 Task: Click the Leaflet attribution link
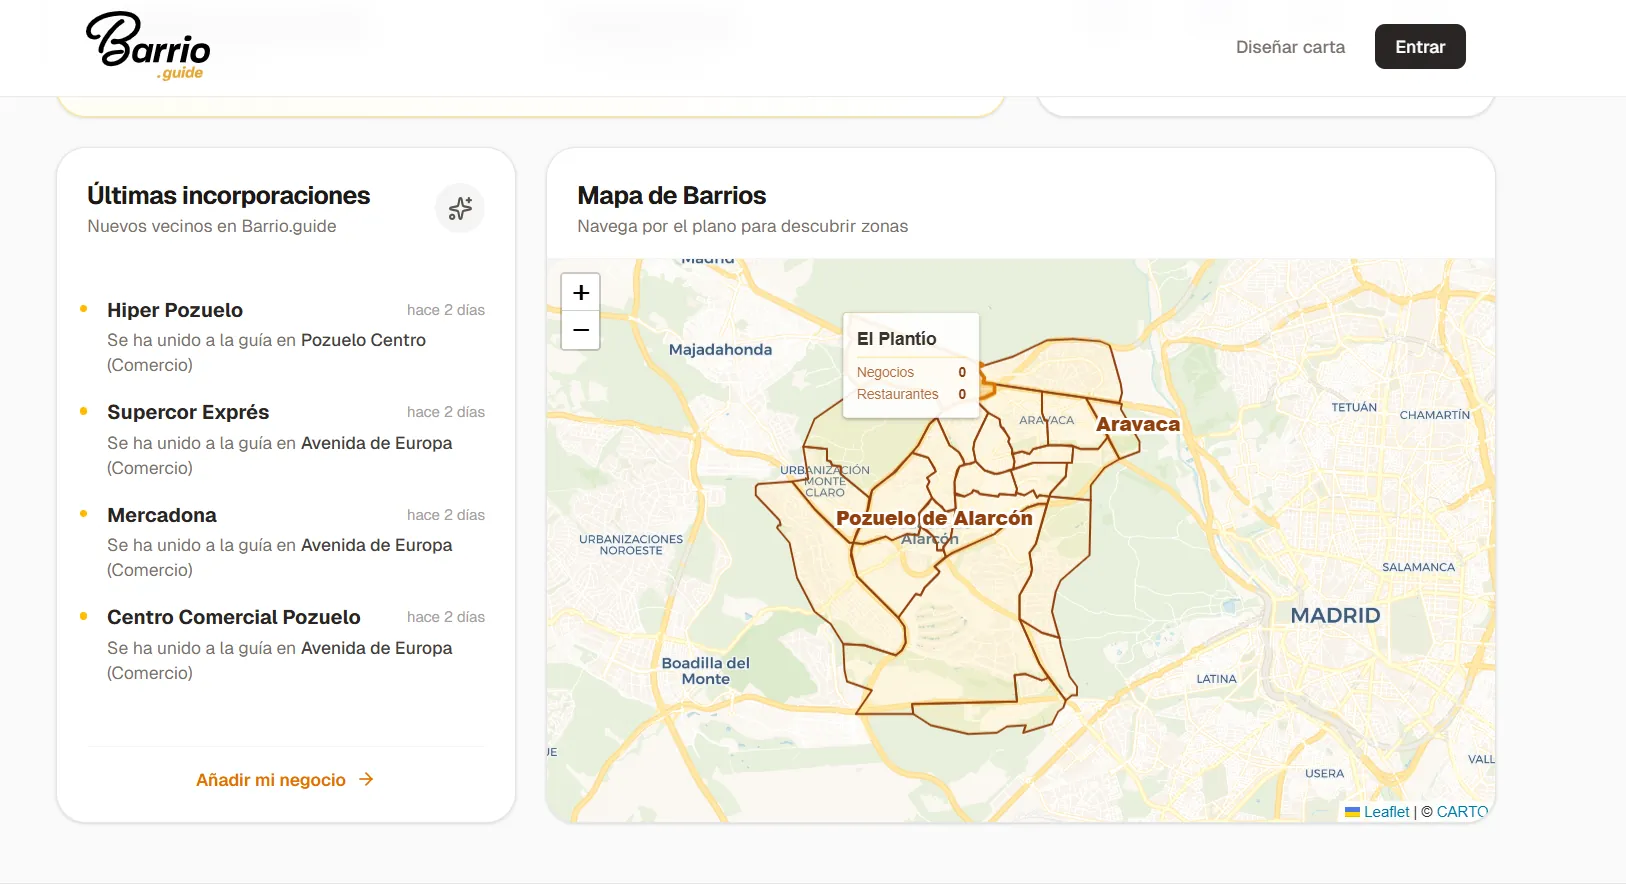pyautogui.click(x=1385, y=812)
